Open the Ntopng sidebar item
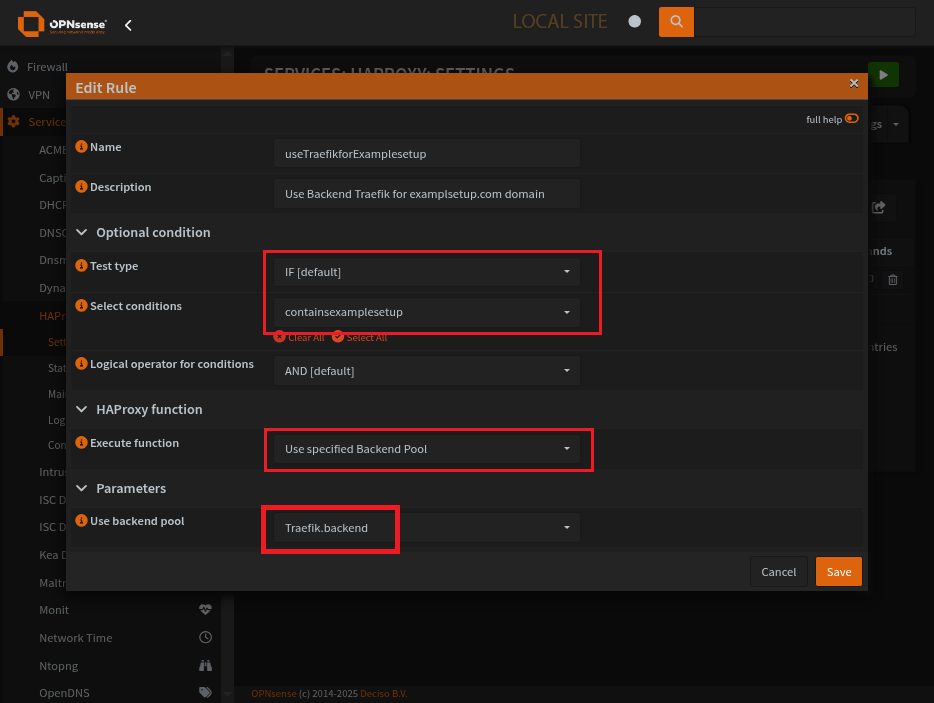 tap(58, 665)
